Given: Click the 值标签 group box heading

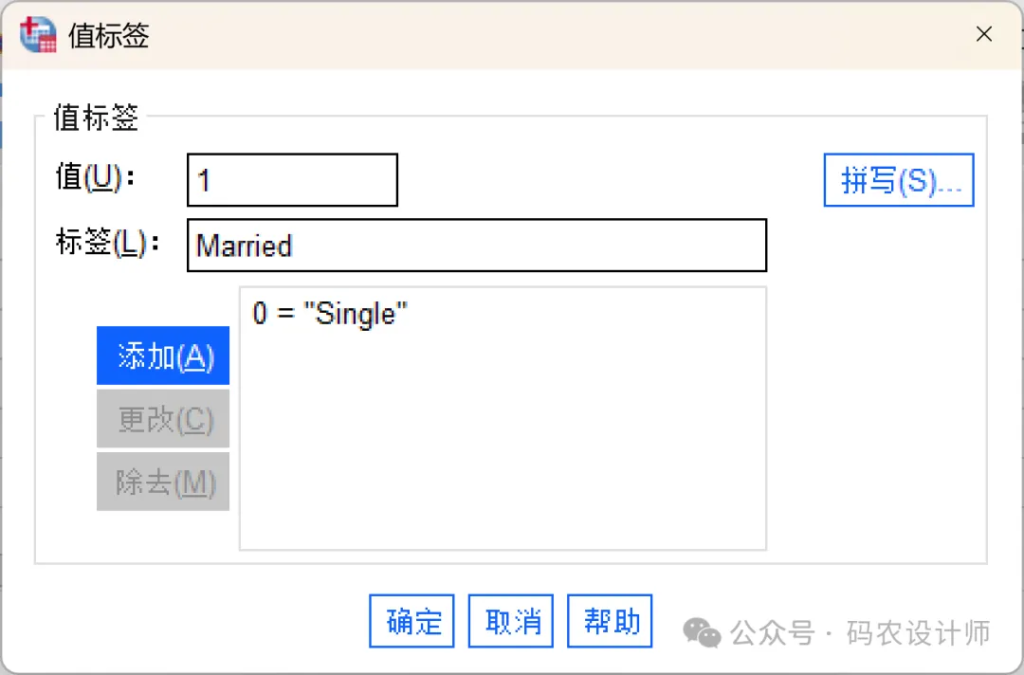Looking at the screenshot, I should tap(96, 117).
